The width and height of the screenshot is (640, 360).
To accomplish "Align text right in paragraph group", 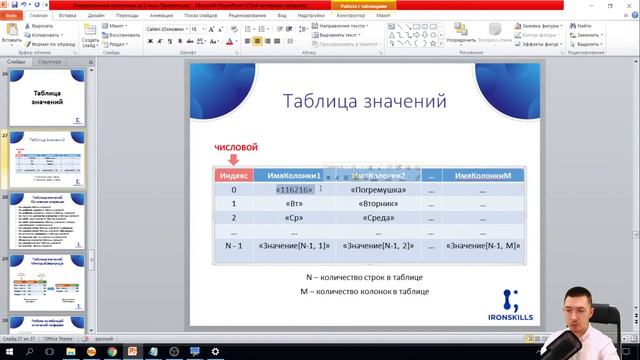I will (x=267, y=41).
